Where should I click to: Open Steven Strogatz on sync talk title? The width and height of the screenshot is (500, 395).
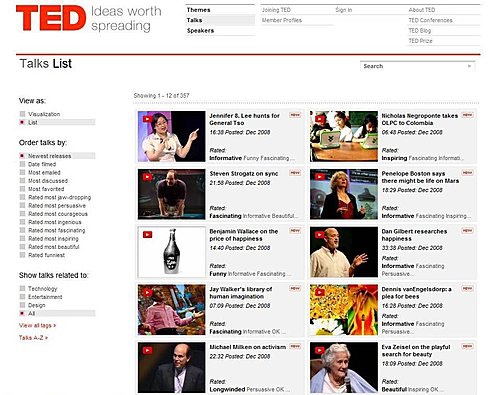click(244, 174)
